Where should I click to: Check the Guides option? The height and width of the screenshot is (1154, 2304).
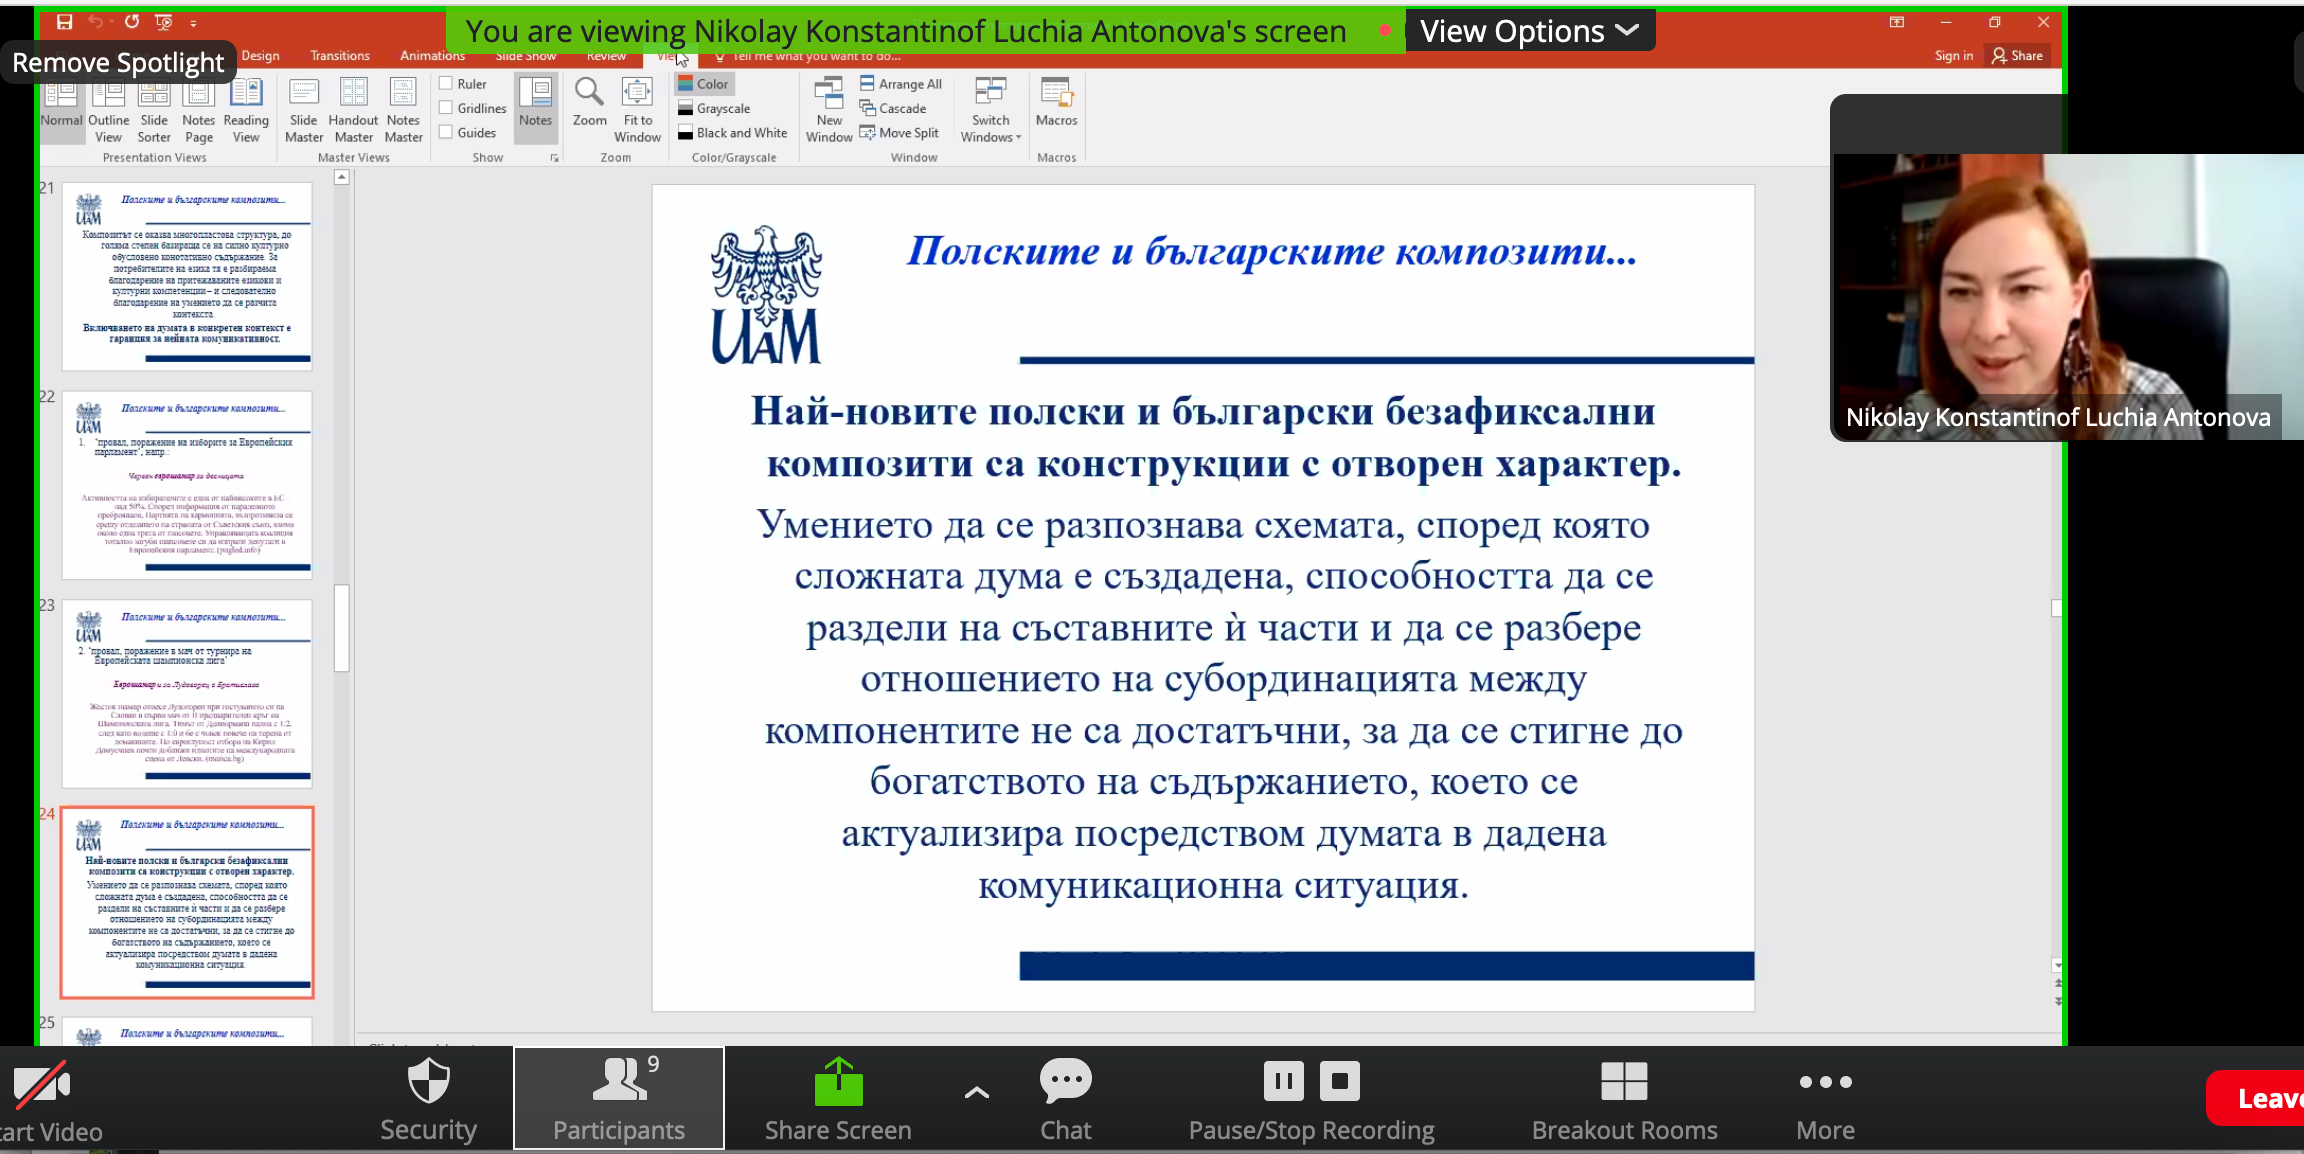coord(447,132)
